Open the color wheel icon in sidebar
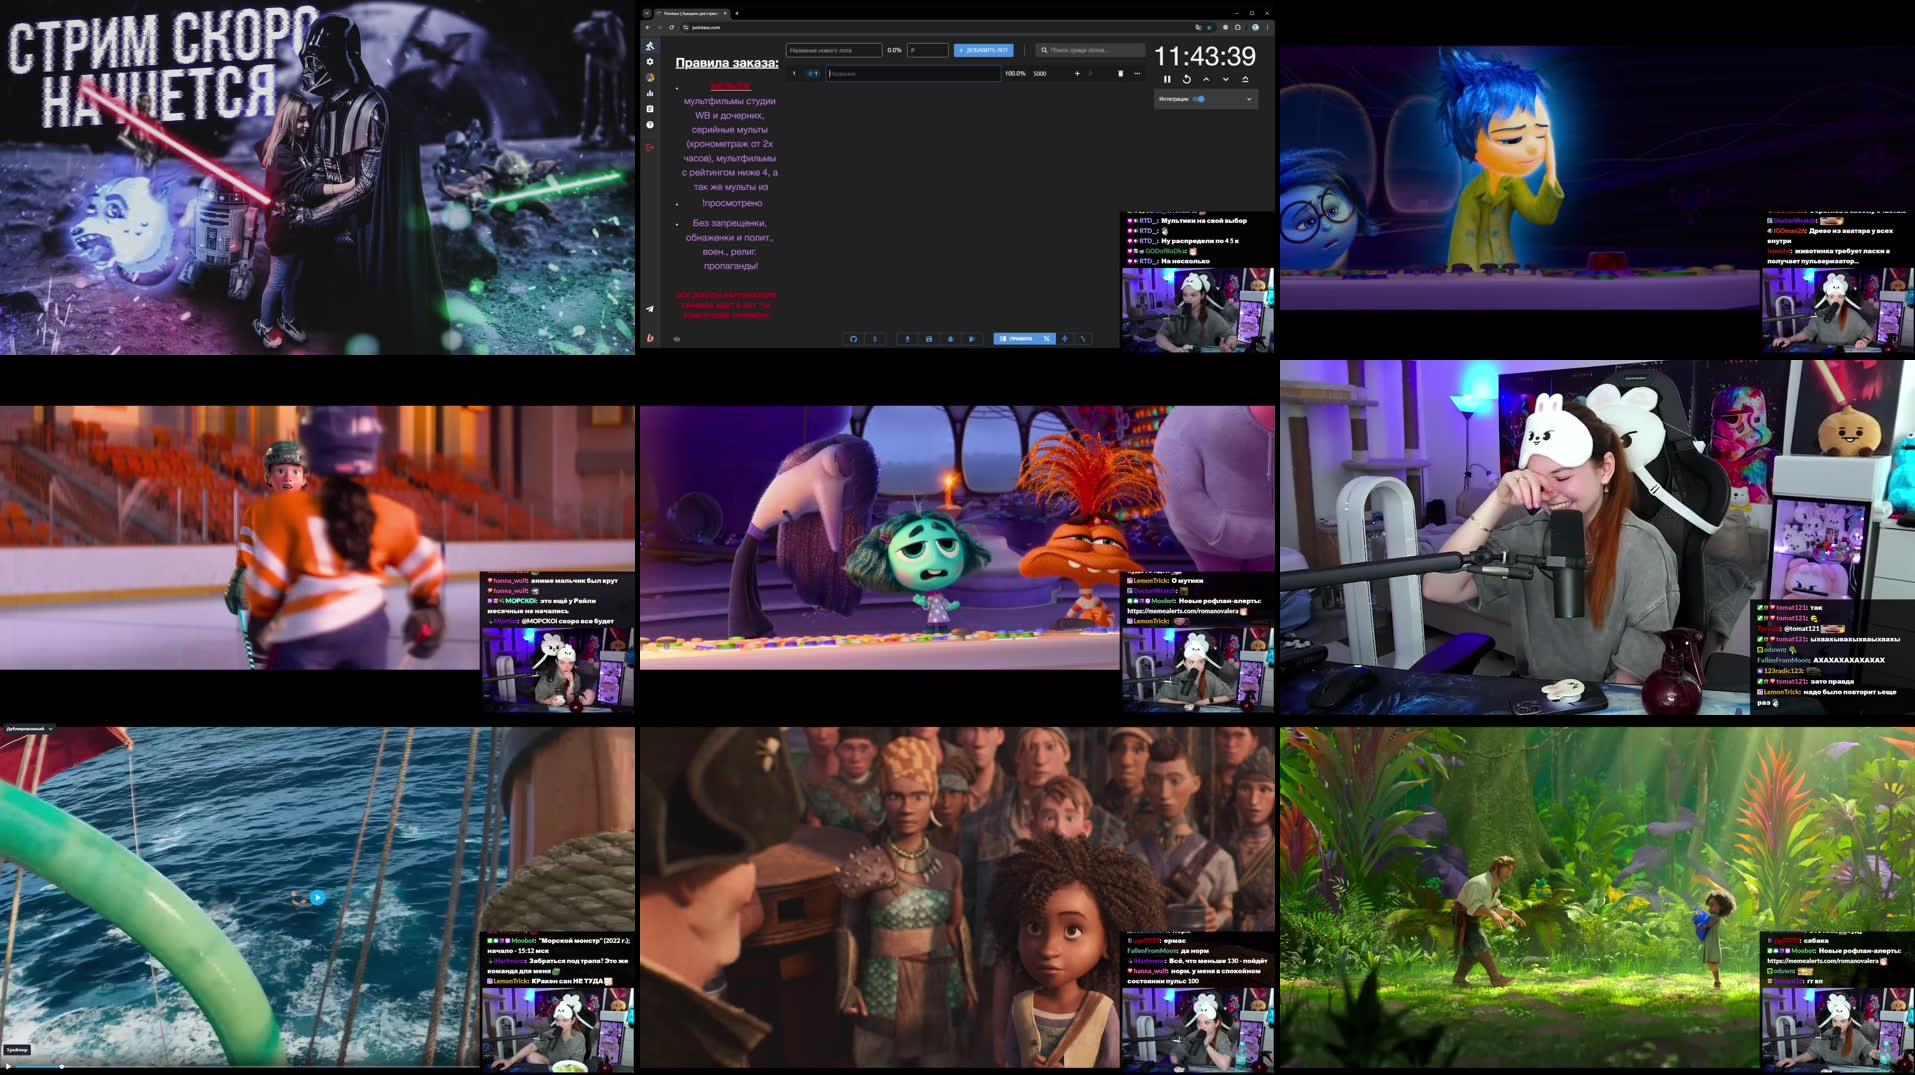Image resolution: width=1915 pixels, height=1075 pixels. [650, 77]
